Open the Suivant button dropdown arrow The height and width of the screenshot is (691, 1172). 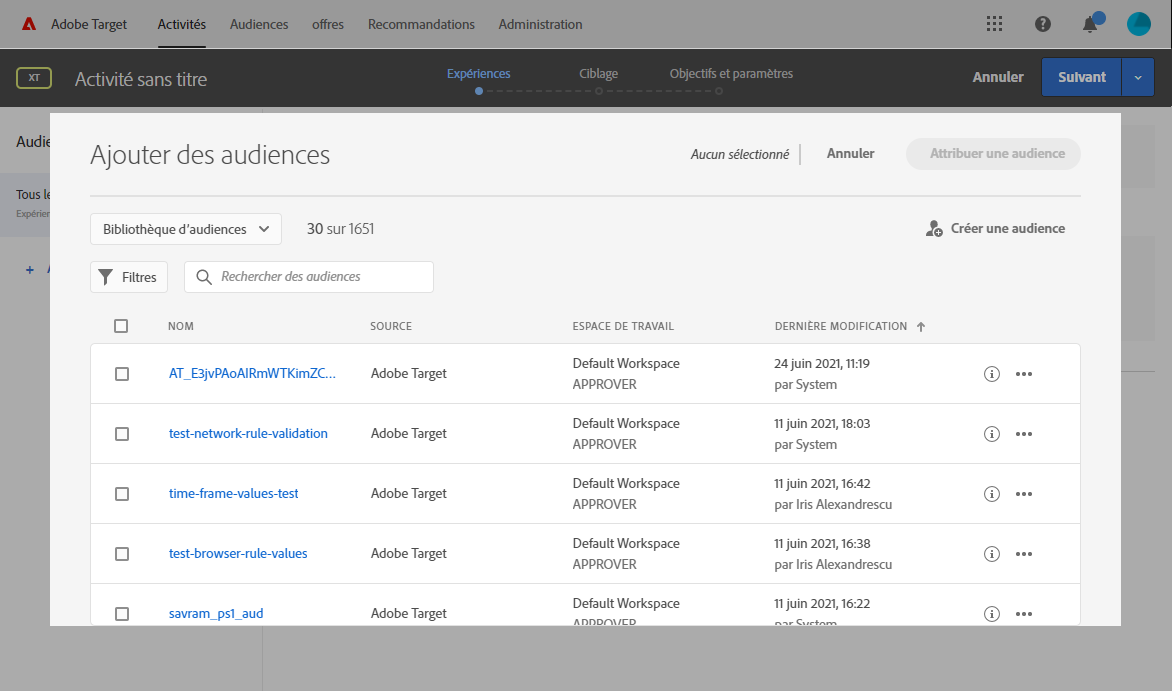point(1138,77)
